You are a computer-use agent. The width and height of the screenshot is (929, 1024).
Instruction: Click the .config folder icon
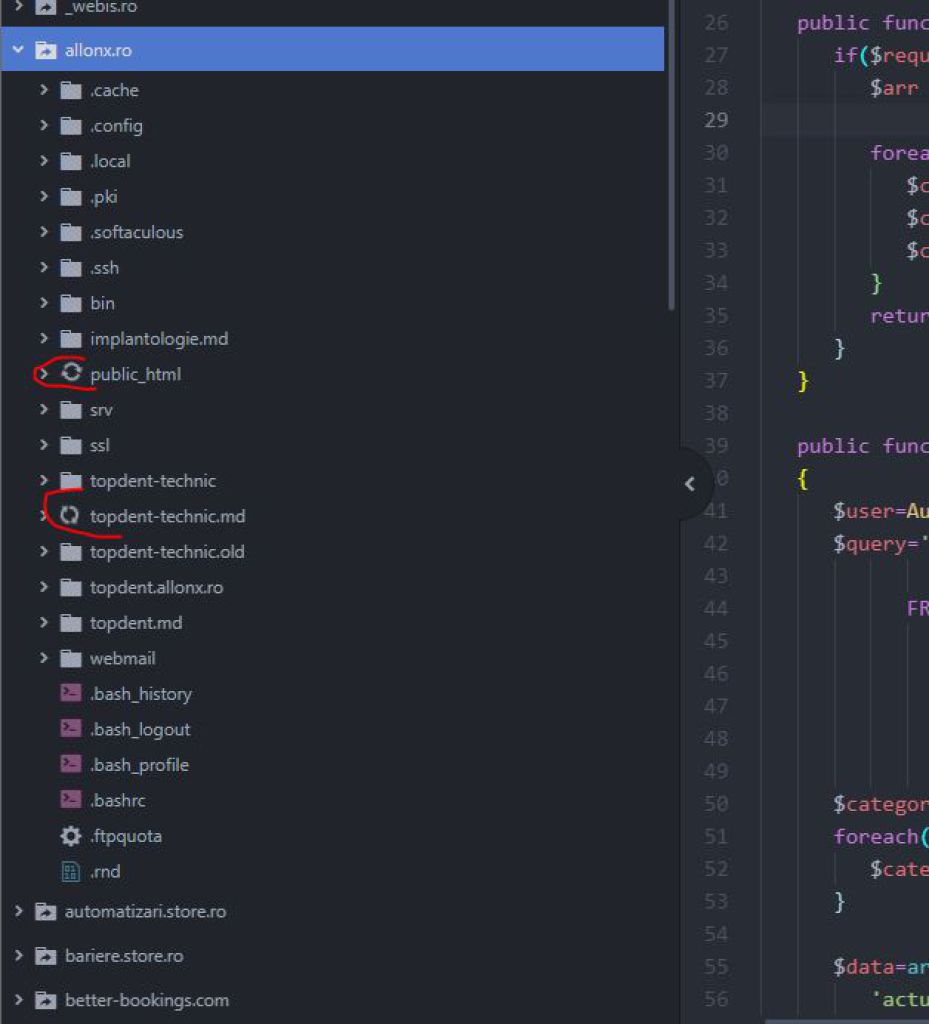click(71, 125)
